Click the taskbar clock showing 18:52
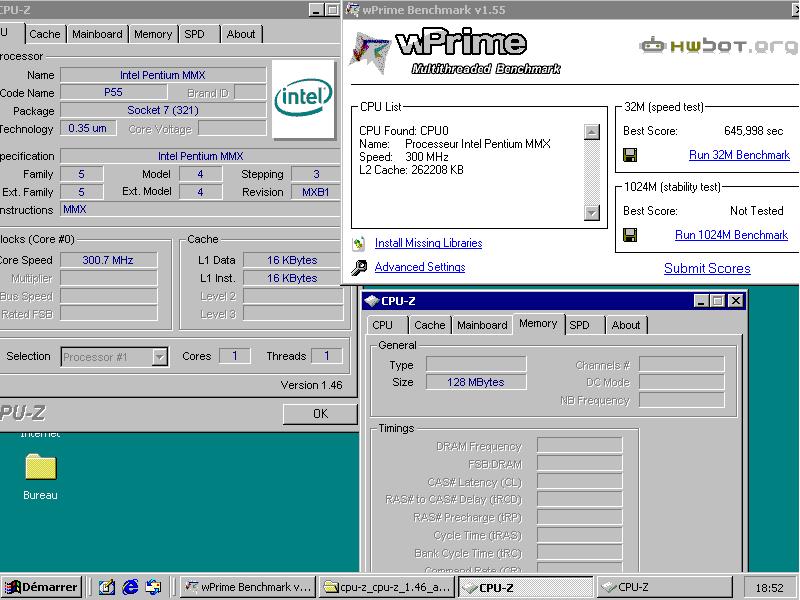Image resolution: width=800 pixels, height=600 pixels. pyautogui.click(x=769, y=588)
